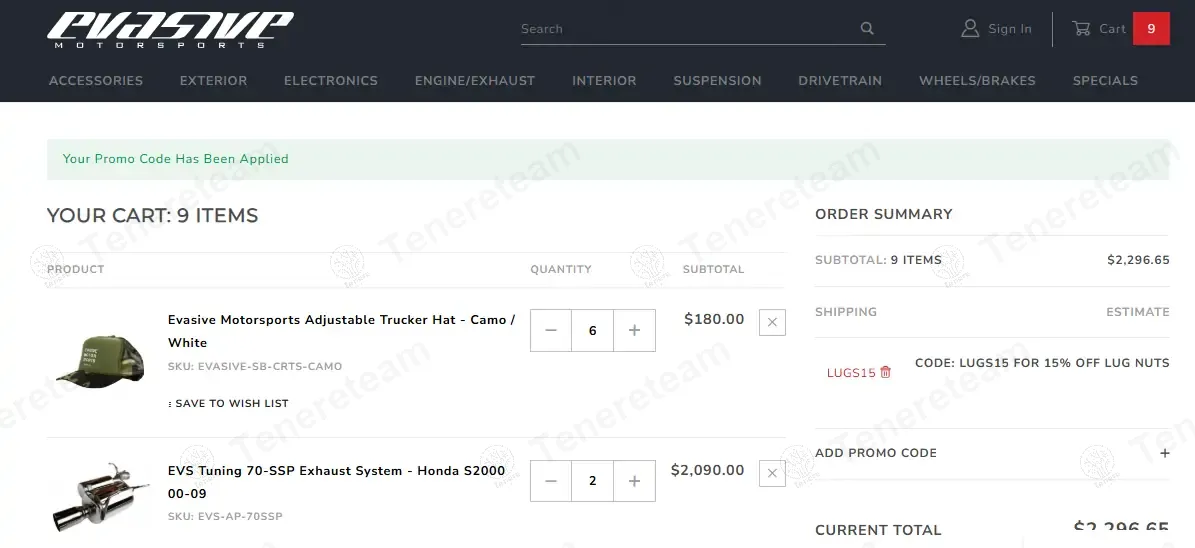Open the shopping cart icon
This screenshot has height=548, width=1195.
pyautogui.click(x=1081, y=29)
